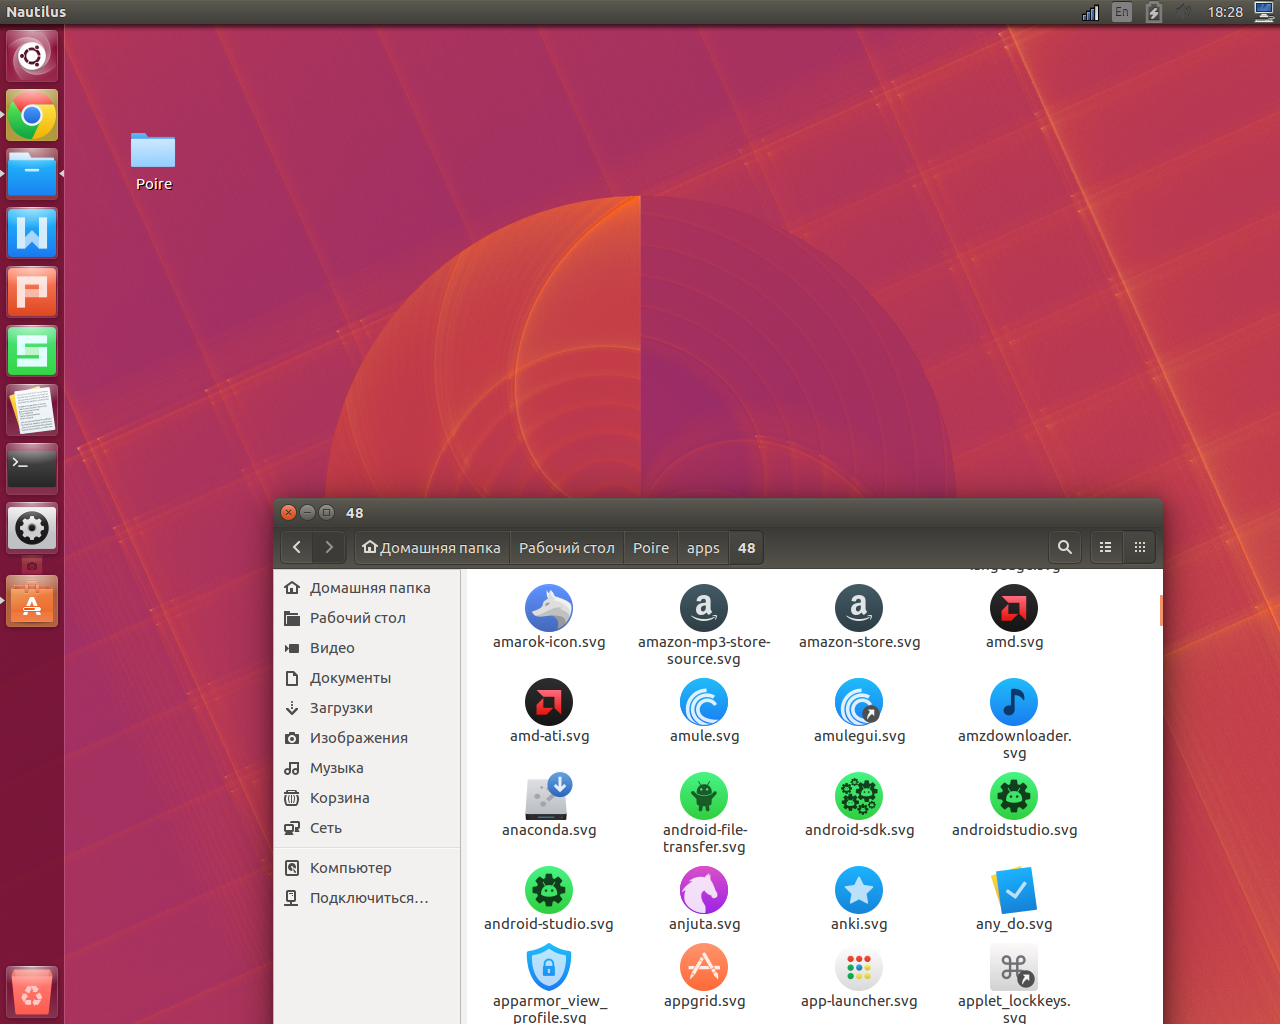Screen dimensions: 1280x1024
Task: Launch WPS Writer from launcher
Action: coord(32,233)
